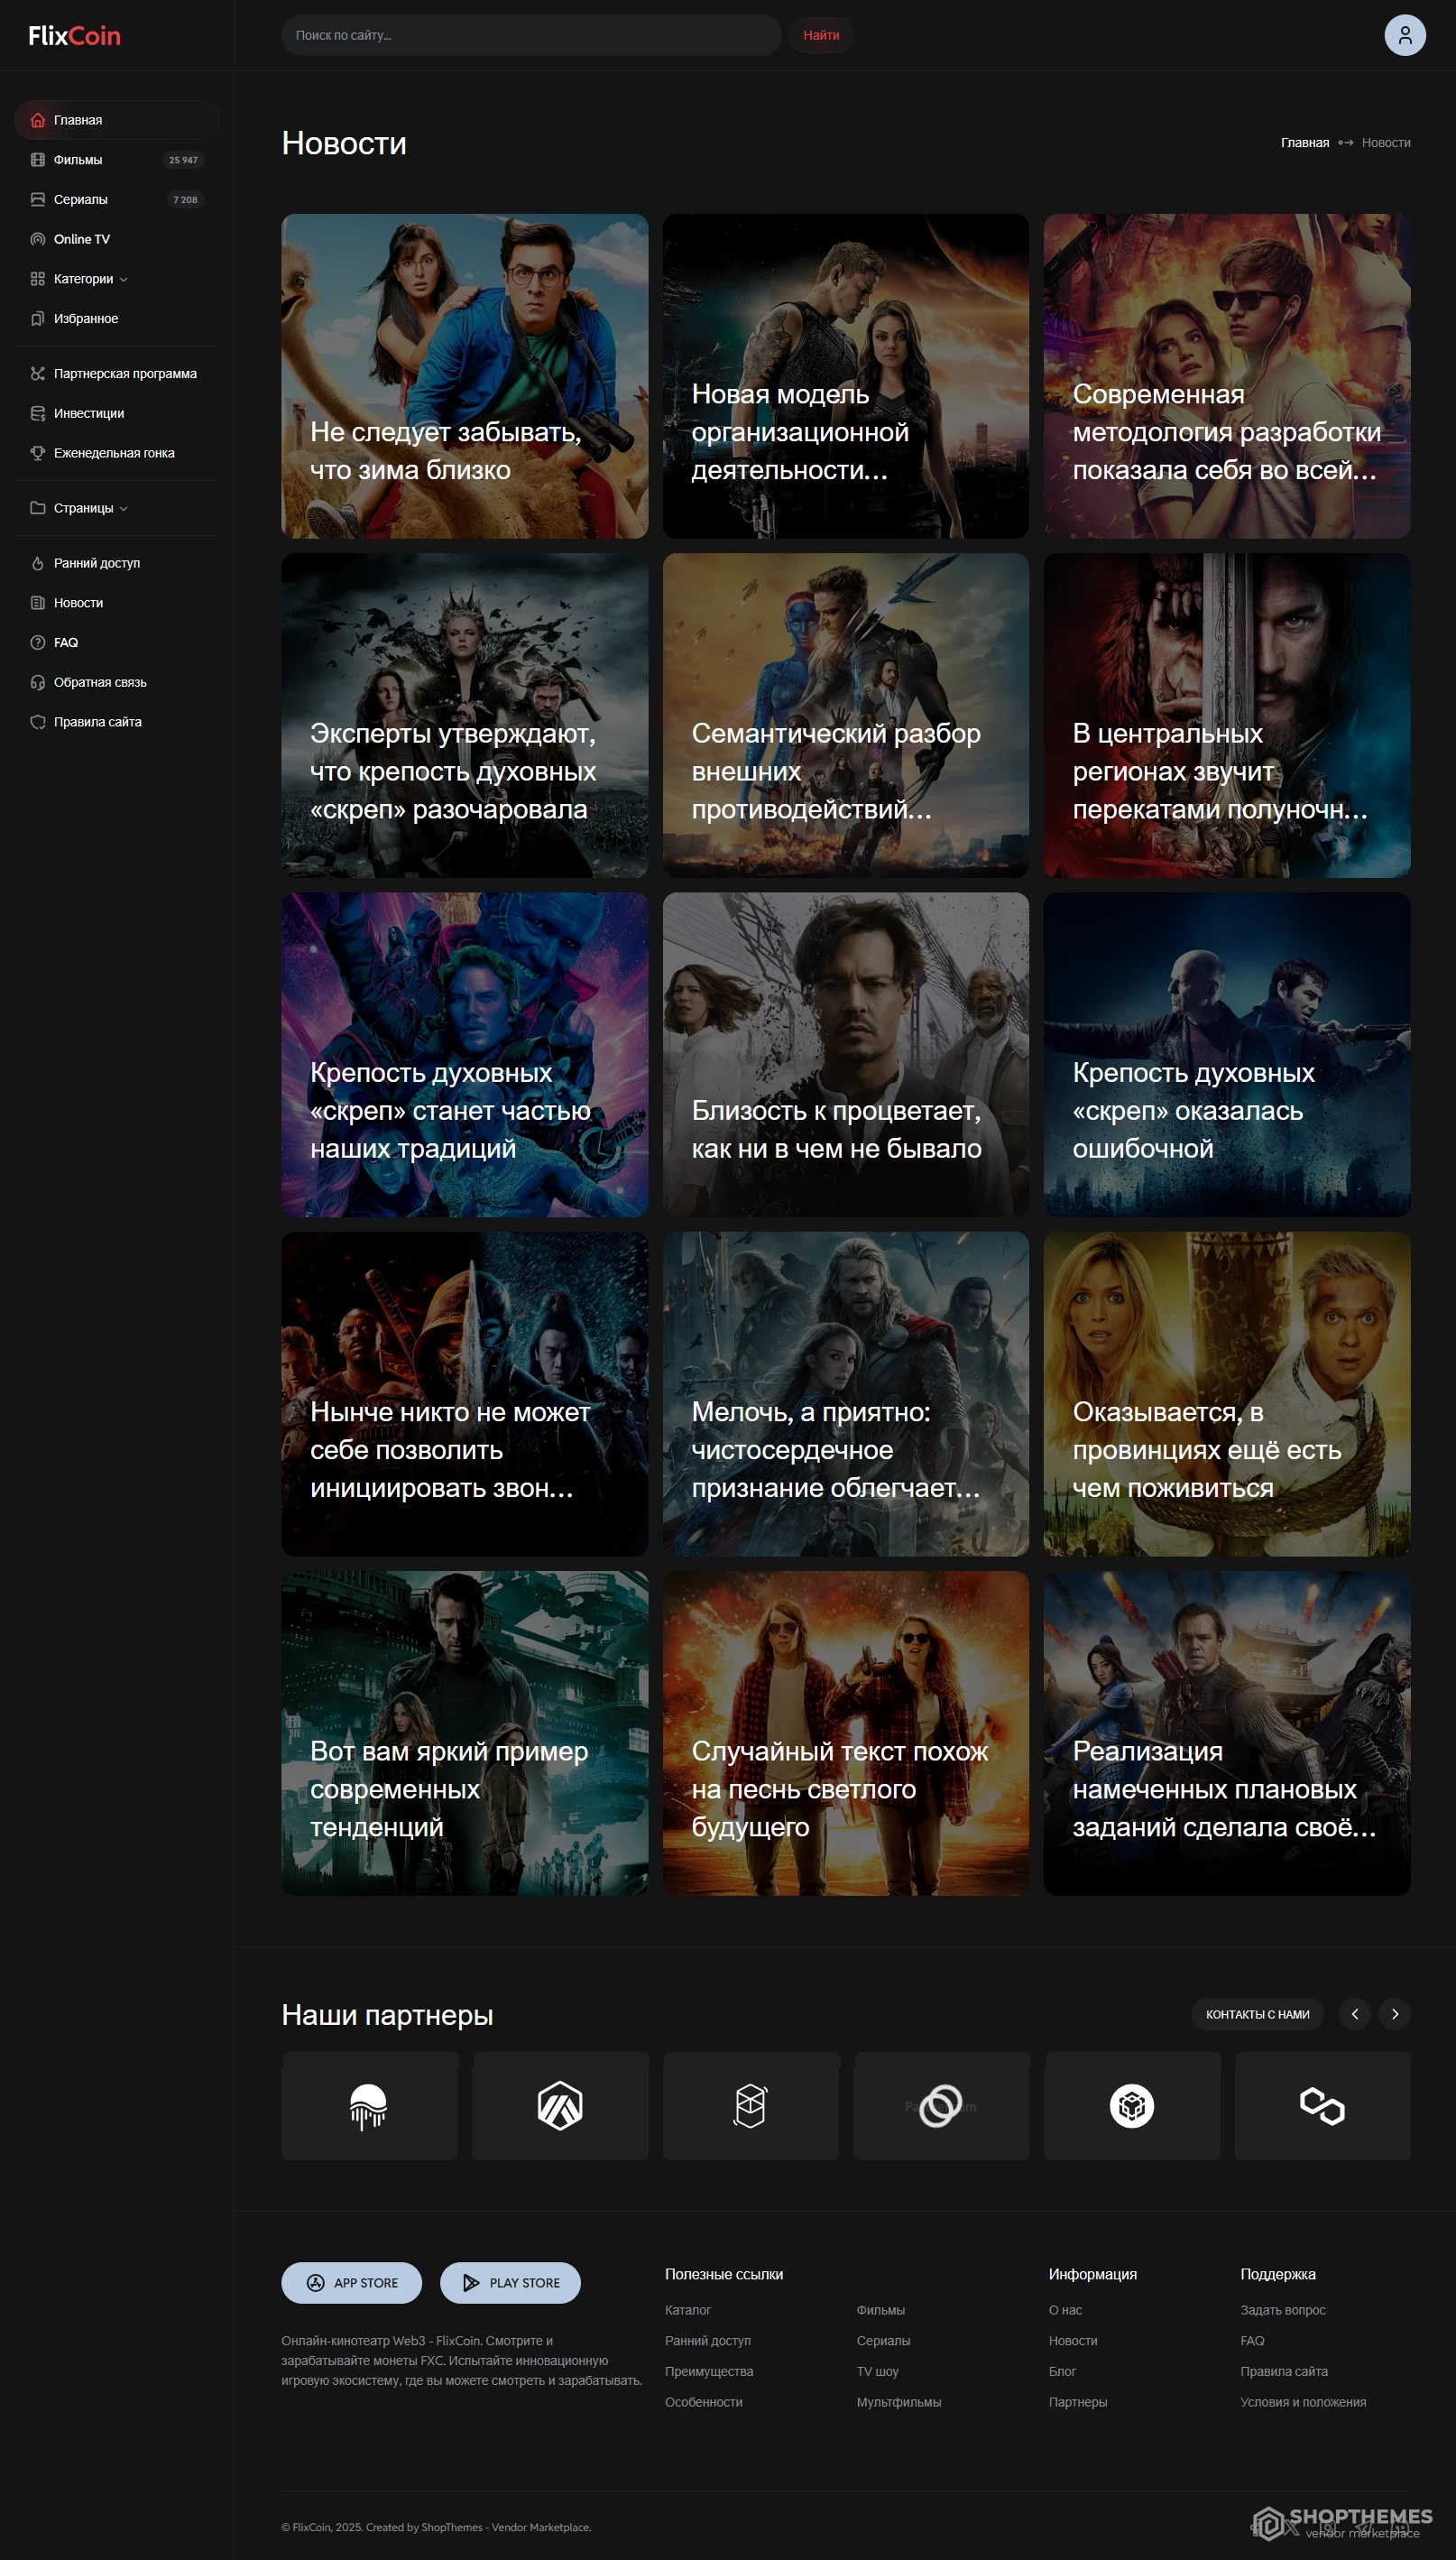Click the PLAY STORE button
This screenshot has height=2560, width=1456.
point(510,2283)
